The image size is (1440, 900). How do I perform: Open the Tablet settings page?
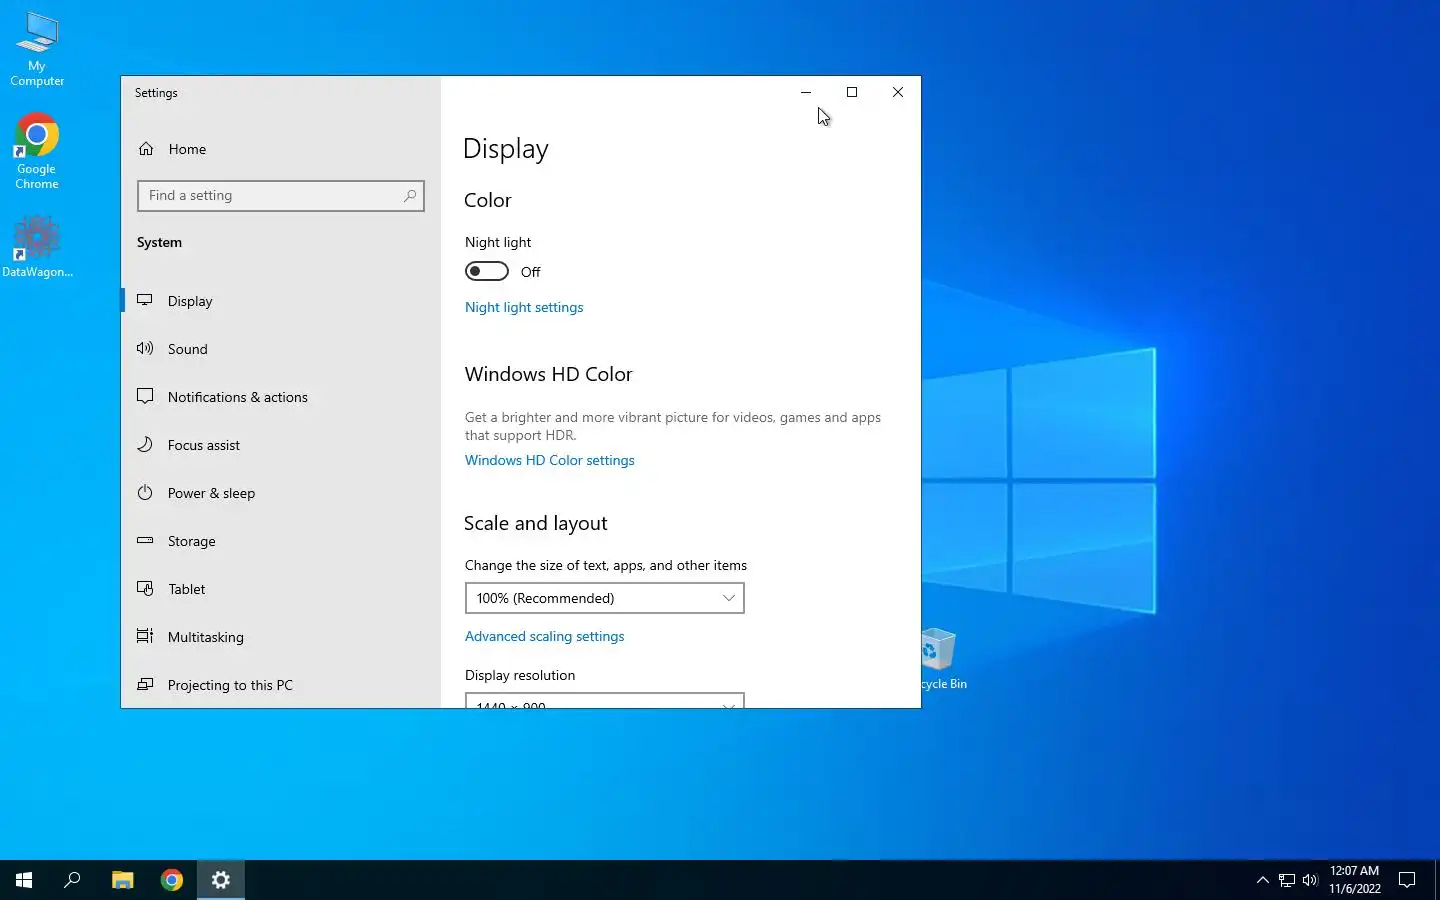coord(281,589)
